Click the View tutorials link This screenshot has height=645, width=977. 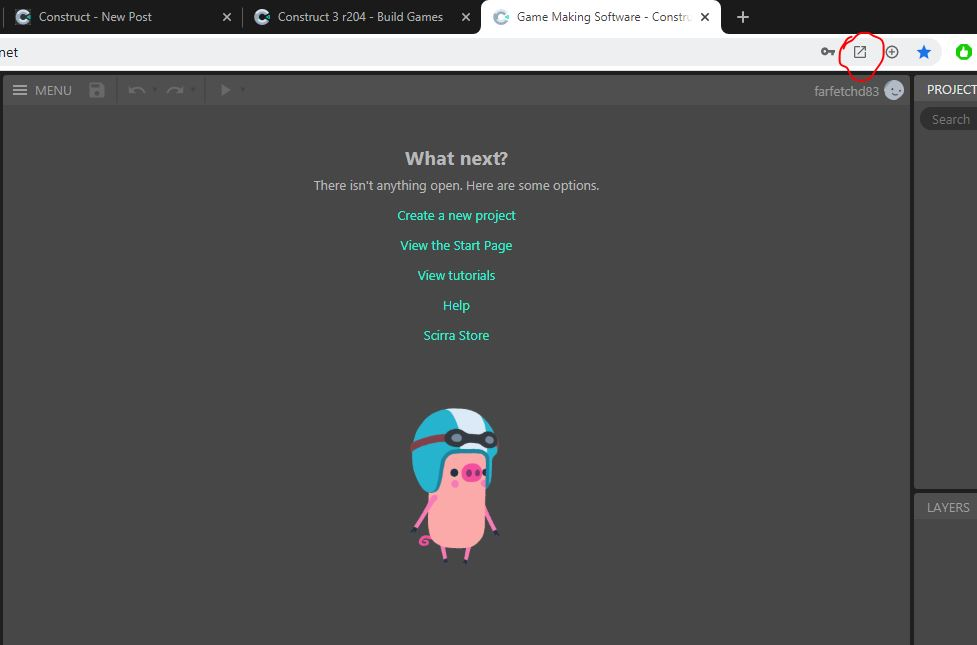pos(456,275)
